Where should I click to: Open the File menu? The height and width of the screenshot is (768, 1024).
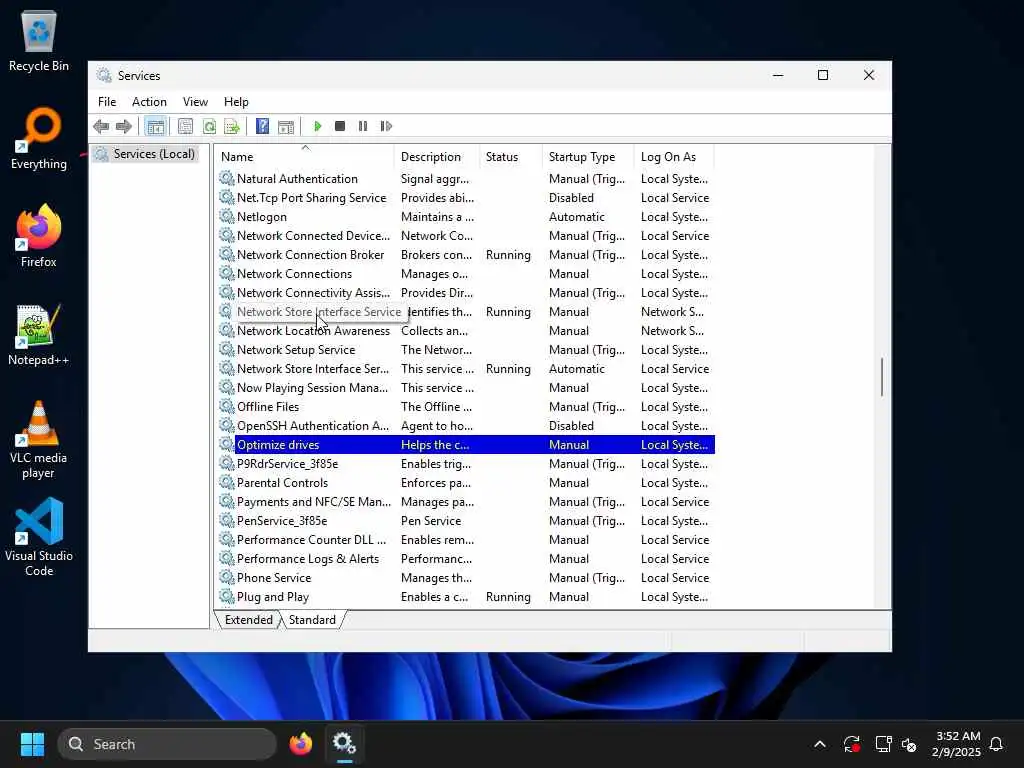click(x=107, y=101)
